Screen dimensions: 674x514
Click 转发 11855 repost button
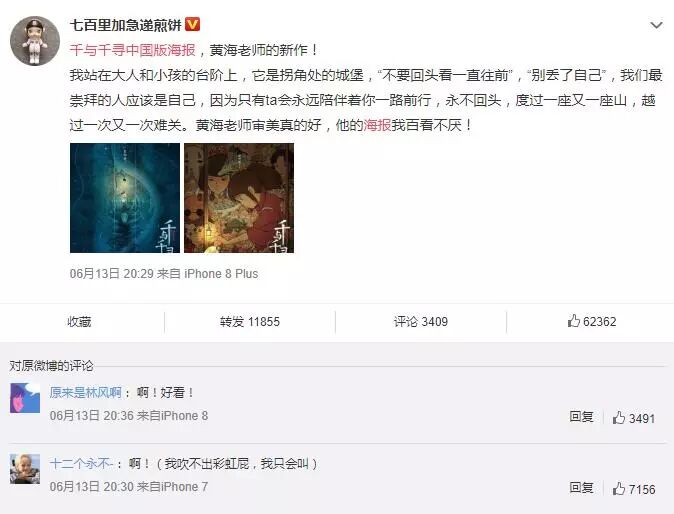point(250,321)
